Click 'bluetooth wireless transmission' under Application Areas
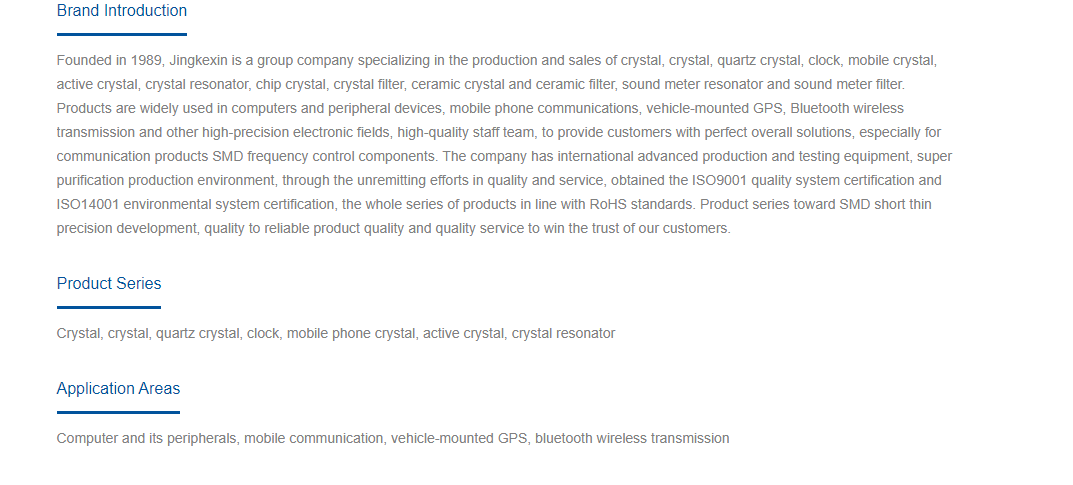Viewport: 1073px width, 485px height. pos(632,438)
